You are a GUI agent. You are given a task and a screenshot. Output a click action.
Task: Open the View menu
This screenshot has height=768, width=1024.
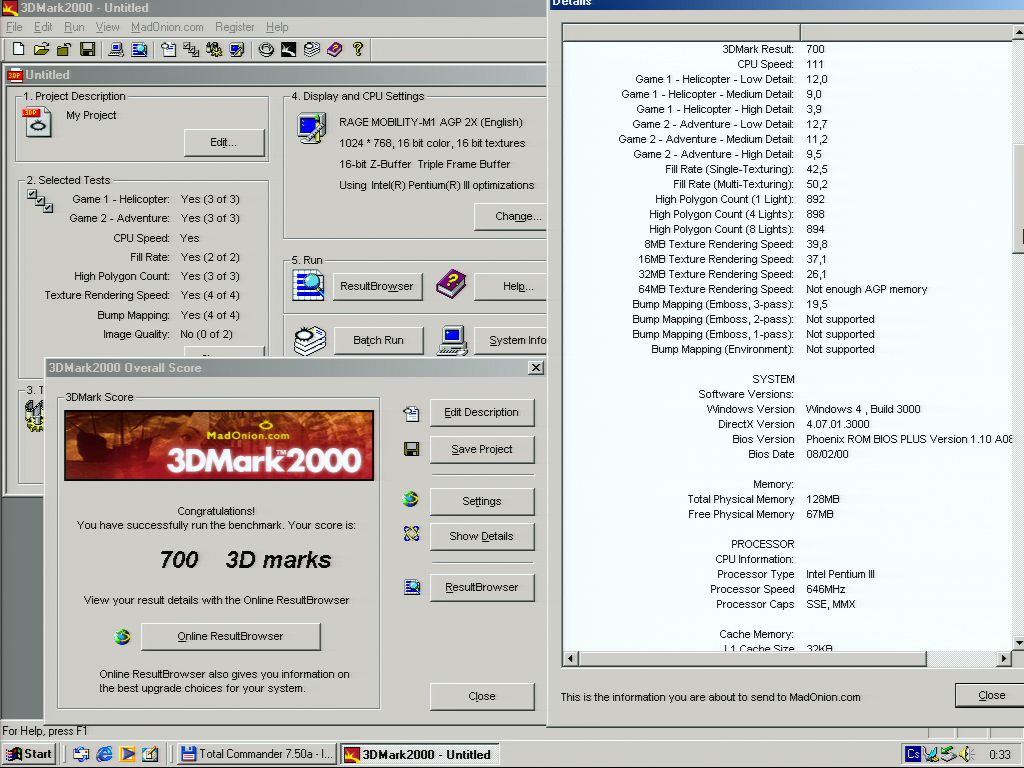[107, 27]
